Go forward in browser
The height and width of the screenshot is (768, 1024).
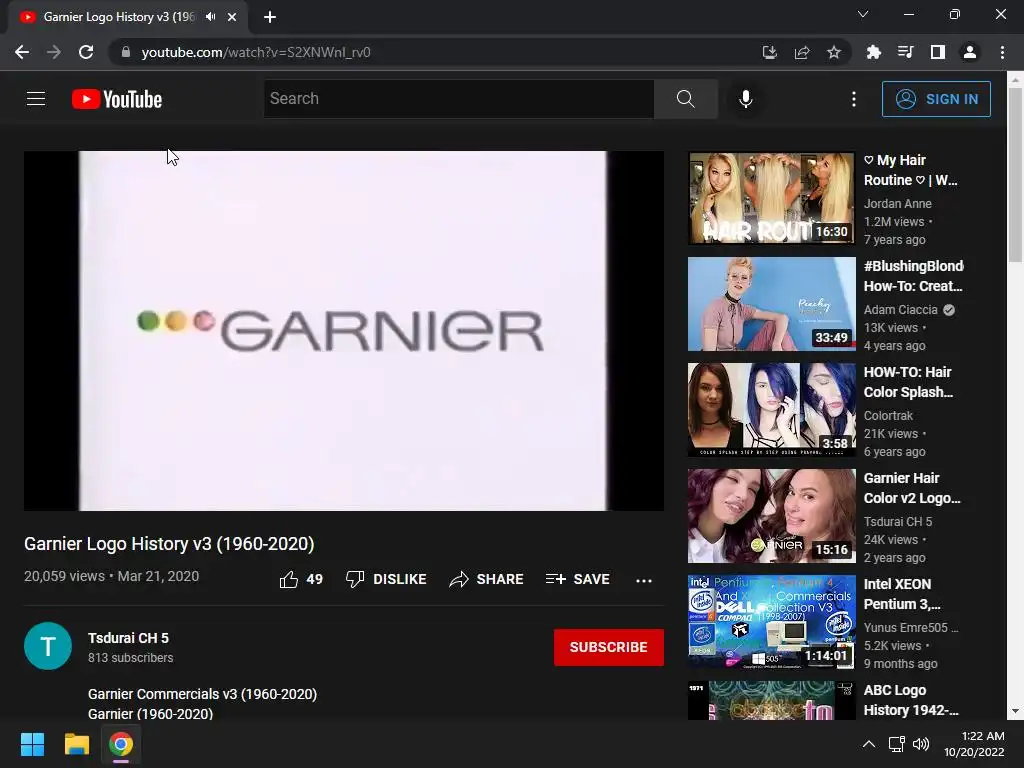click(54, 52)
